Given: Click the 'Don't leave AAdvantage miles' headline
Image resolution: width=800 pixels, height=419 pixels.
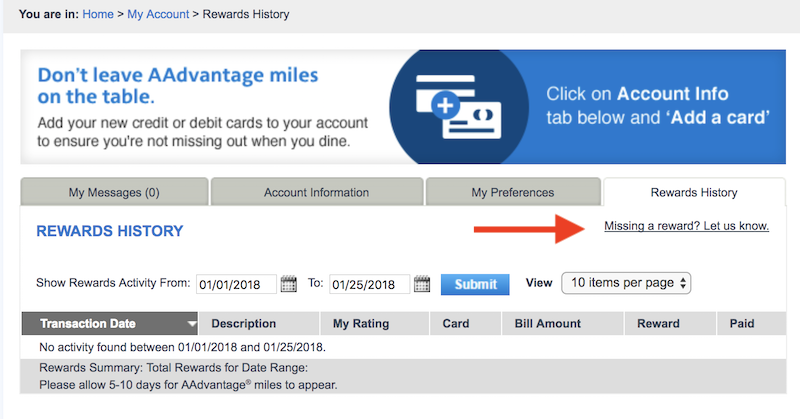Looking at the screenshot, I should pos(178,86).
